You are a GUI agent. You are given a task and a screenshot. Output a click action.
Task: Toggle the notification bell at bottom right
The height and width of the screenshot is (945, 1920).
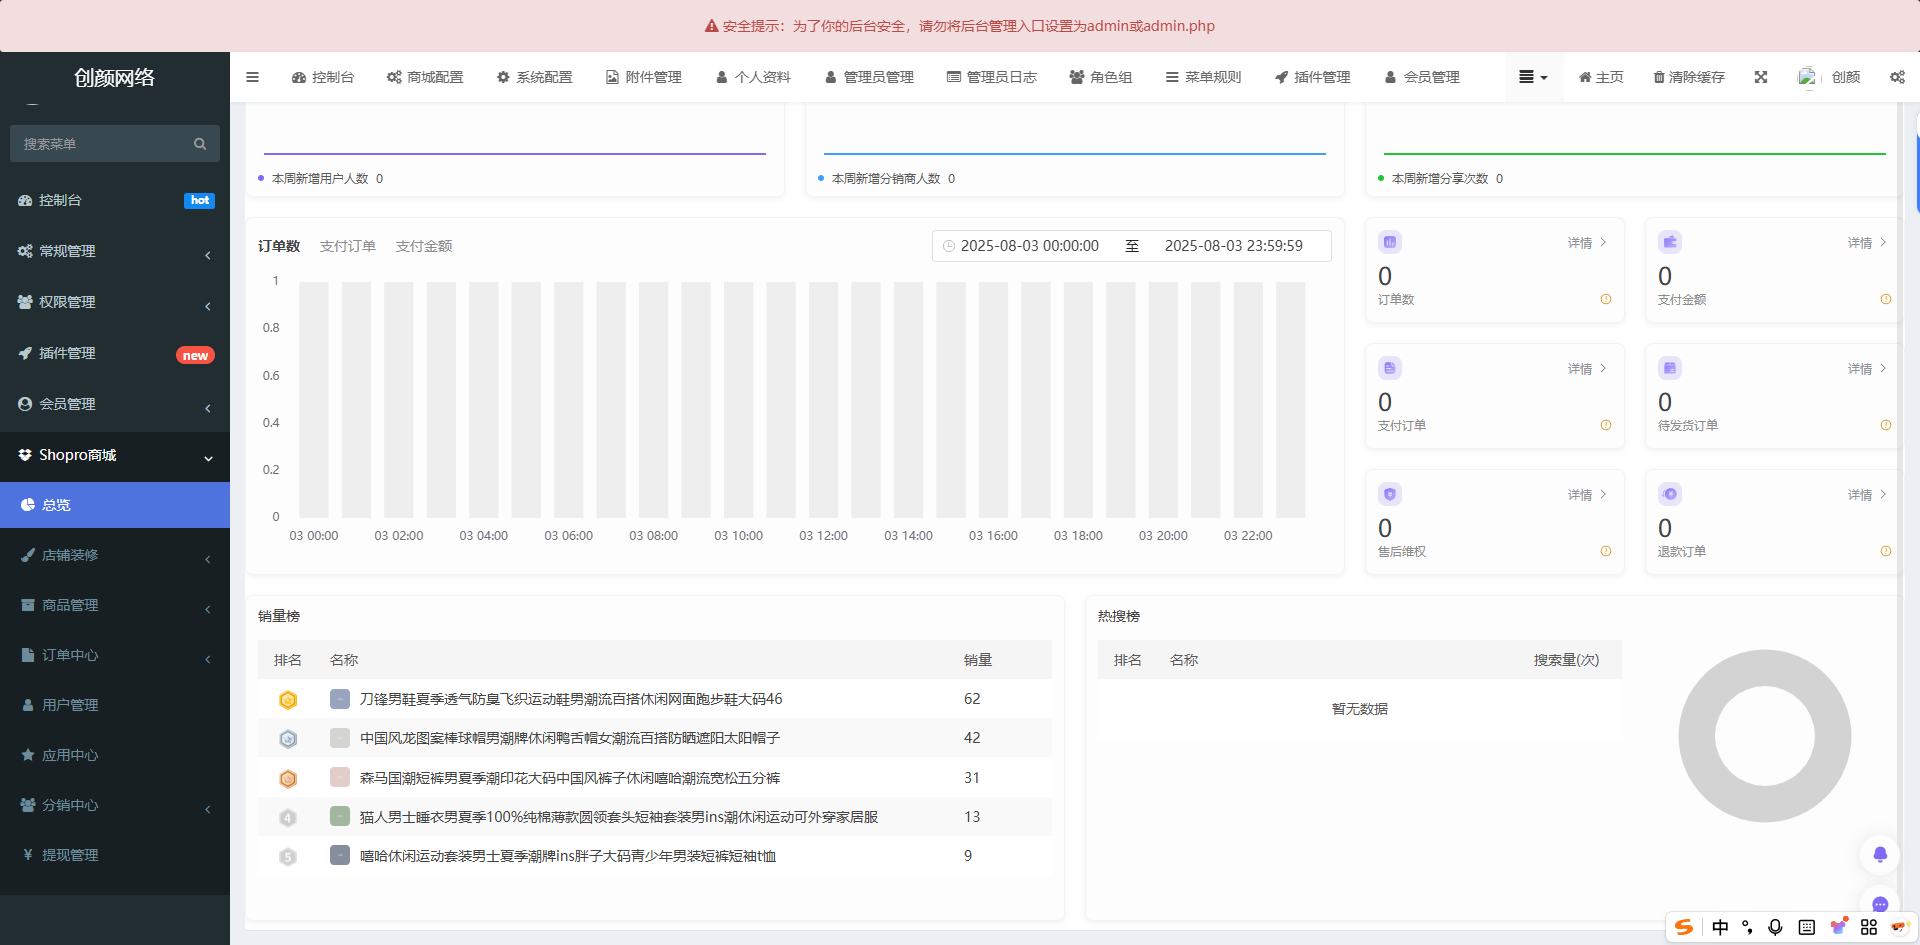(1881, 855)
